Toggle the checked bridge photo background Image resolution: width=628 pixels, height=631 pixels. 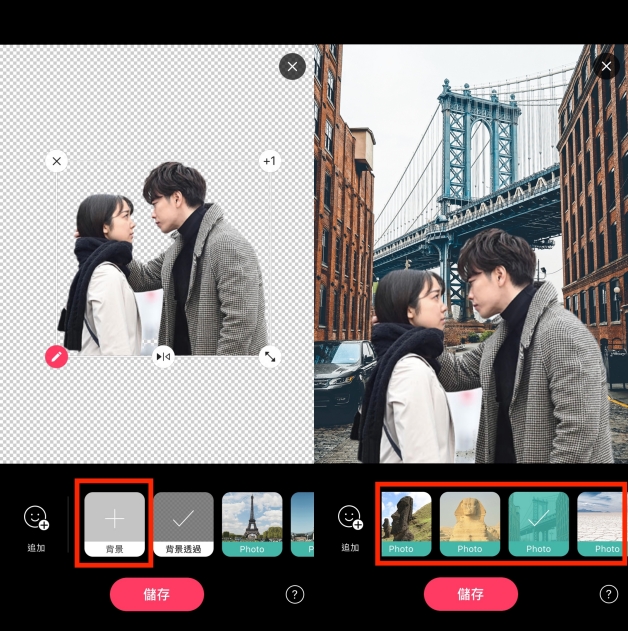tap(538, 522)
